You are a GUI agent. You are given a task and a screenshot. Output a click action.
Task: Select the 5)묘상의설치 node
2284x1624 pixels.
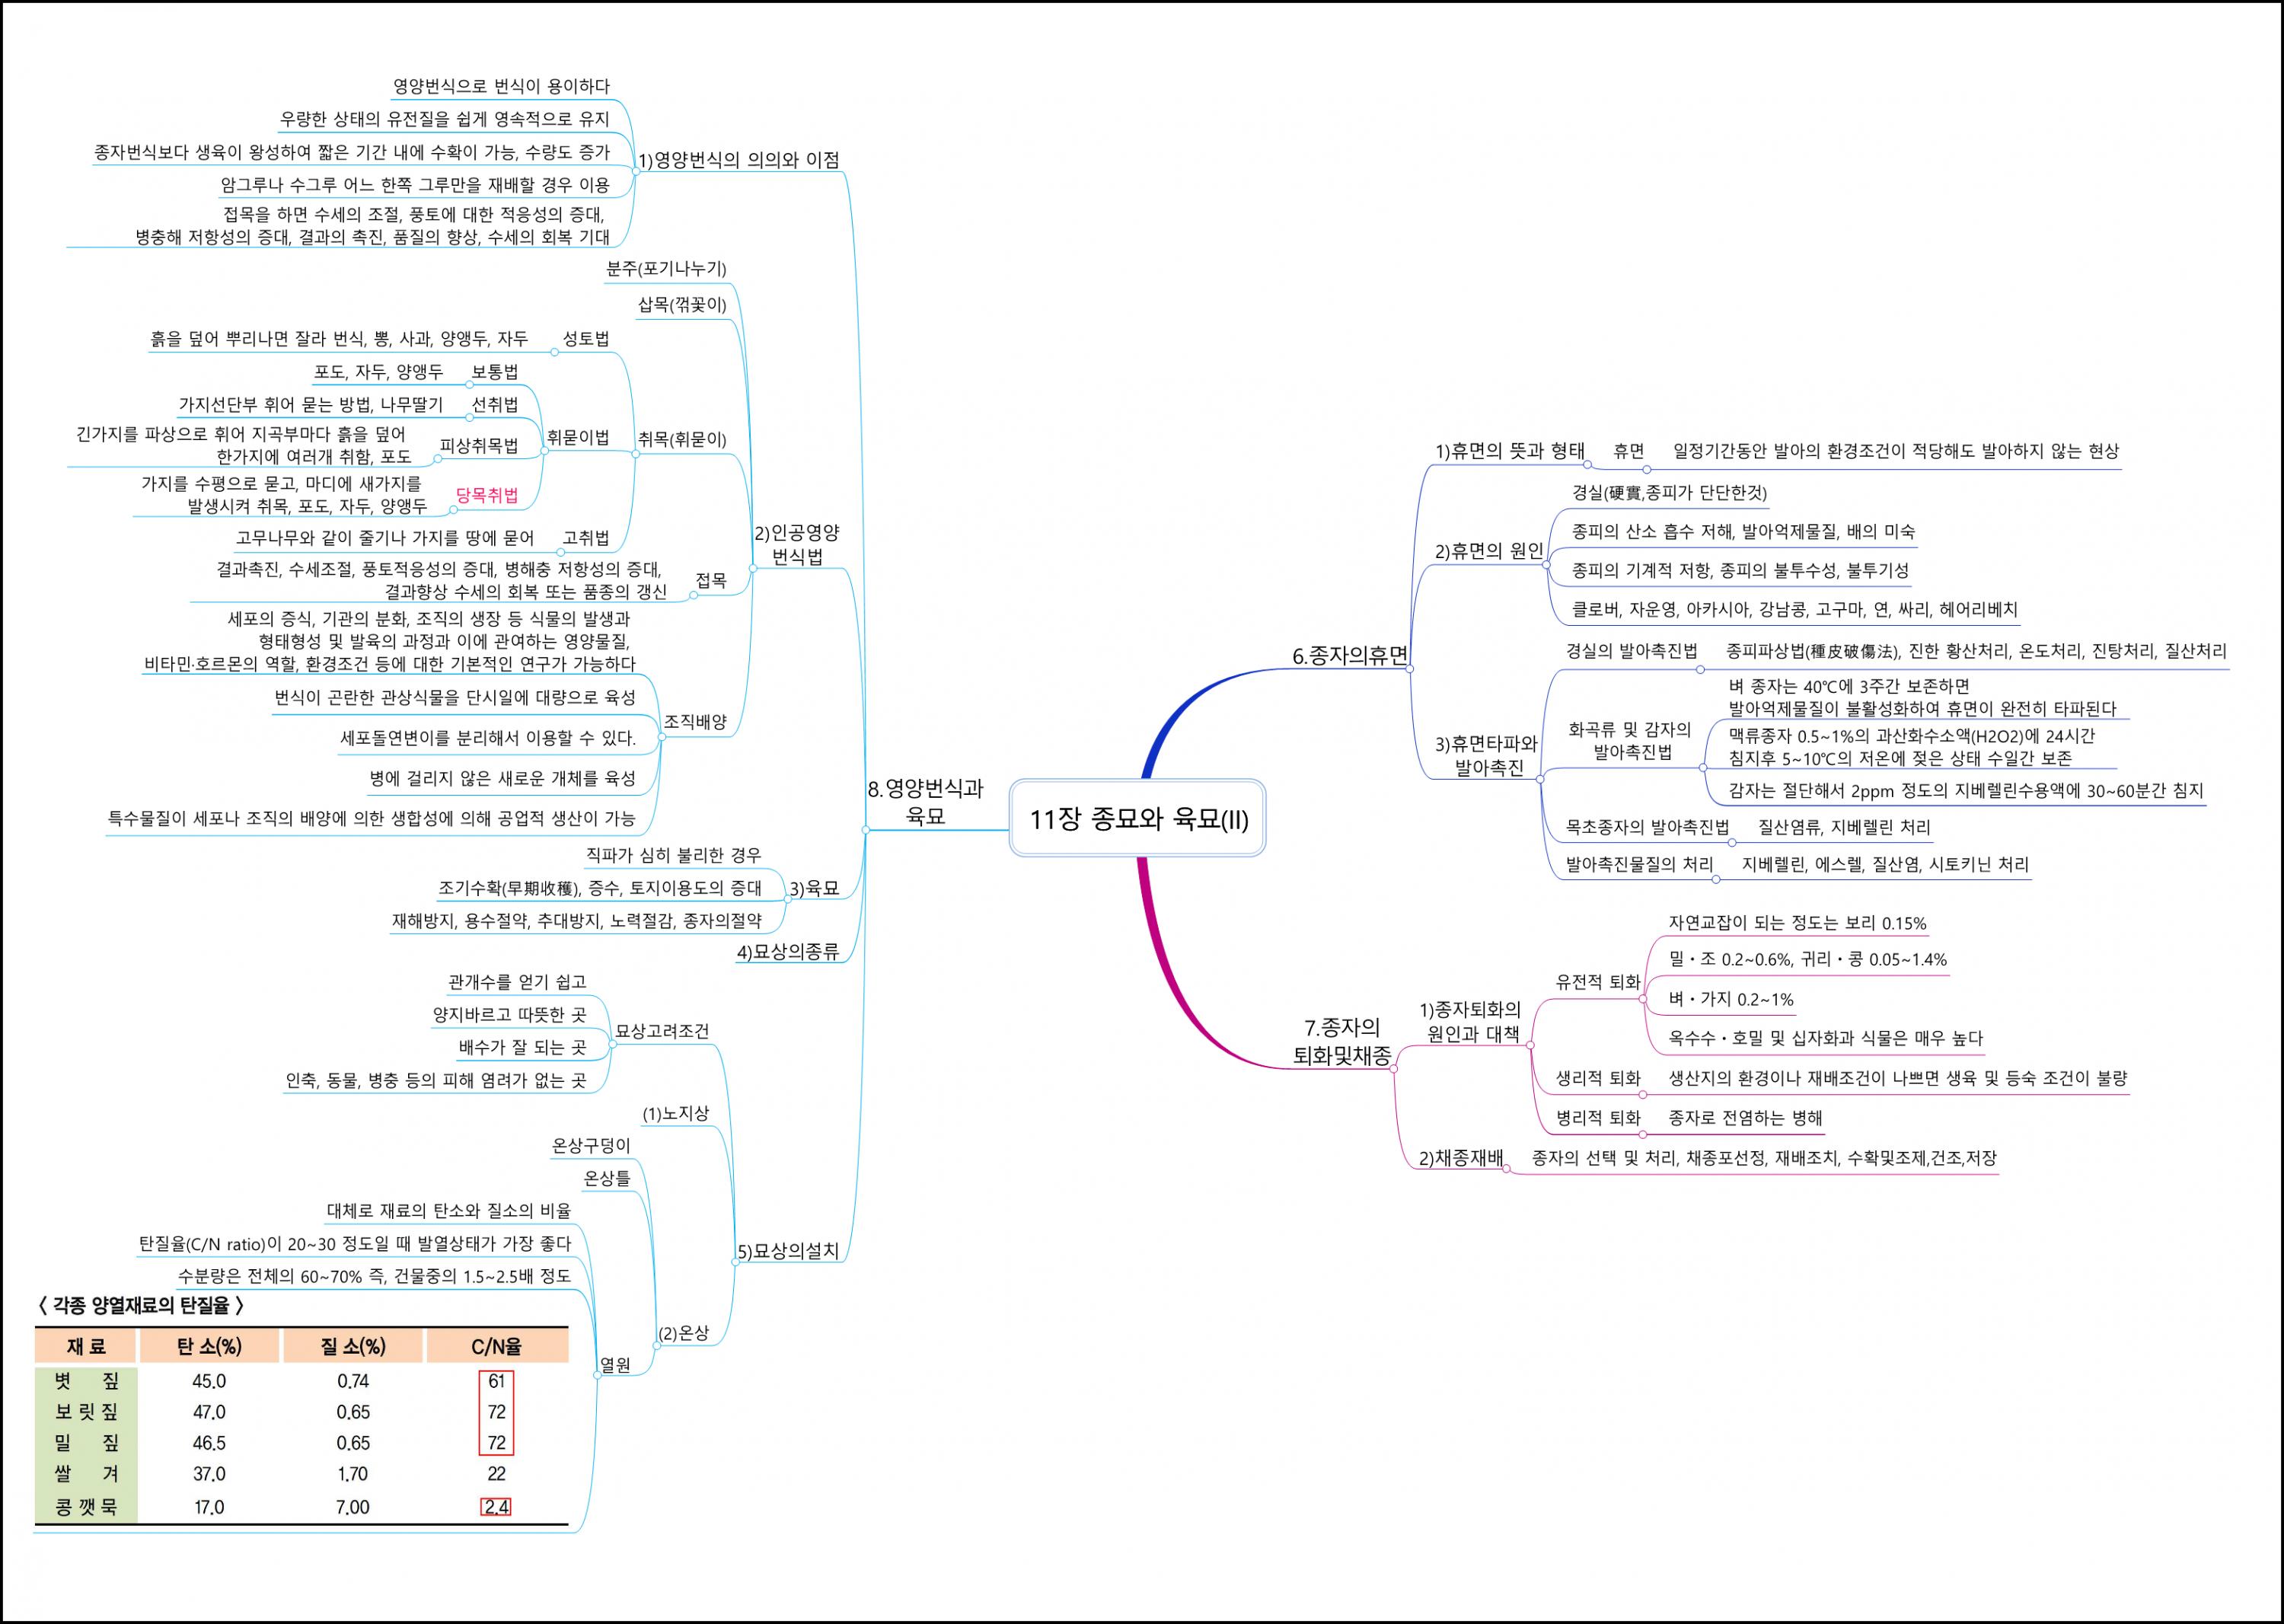click(x=788, y=1251)
